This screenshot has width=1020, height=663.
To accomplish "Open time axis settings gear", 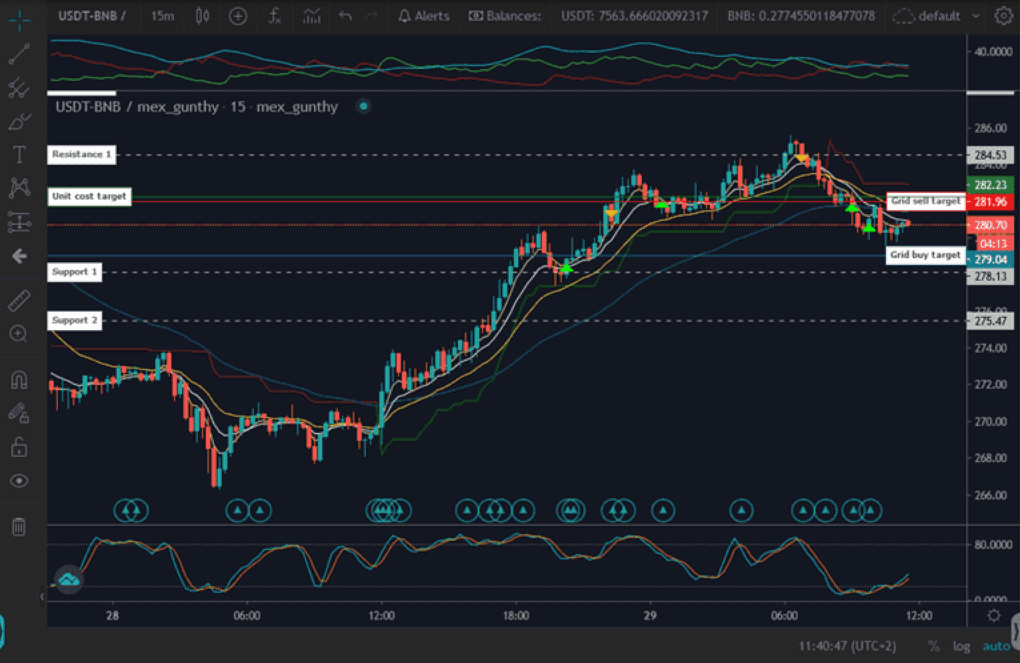I will coord(993,616).
